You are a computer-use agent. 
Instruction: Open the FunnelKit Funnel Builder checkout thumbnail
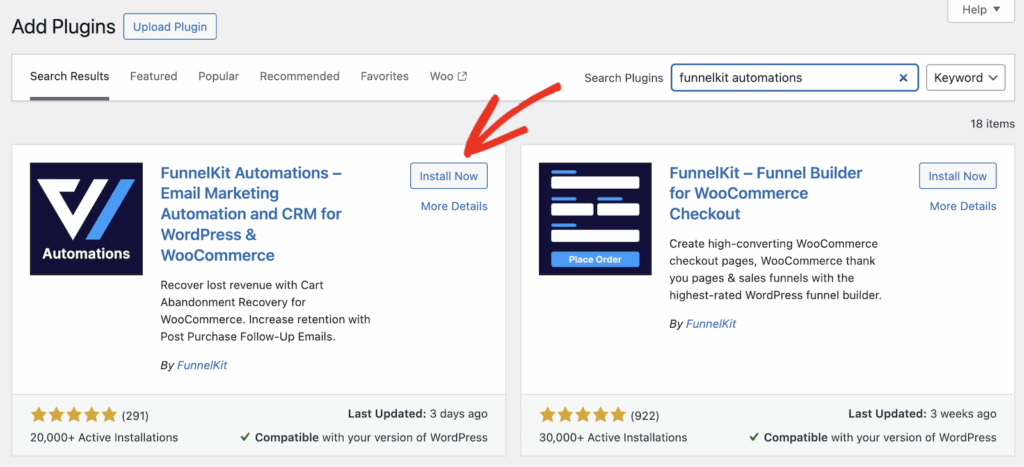coord(595,219)
